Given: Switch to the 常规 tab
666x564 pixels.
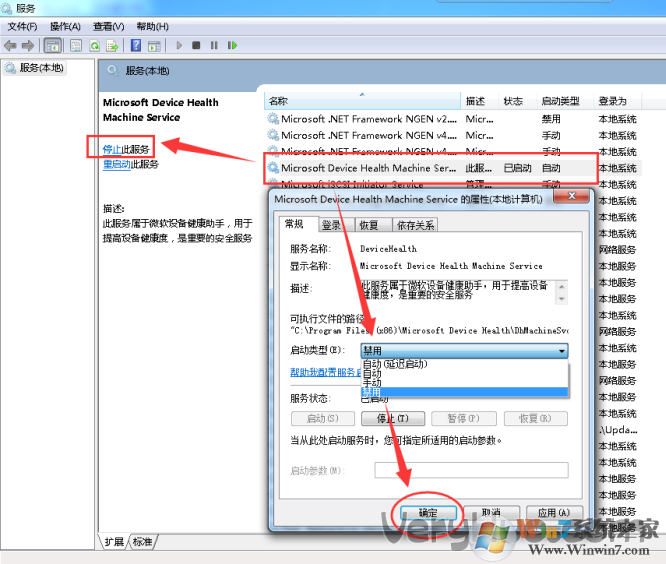Looking at the screenshot, I should click(x=294, y=224).
